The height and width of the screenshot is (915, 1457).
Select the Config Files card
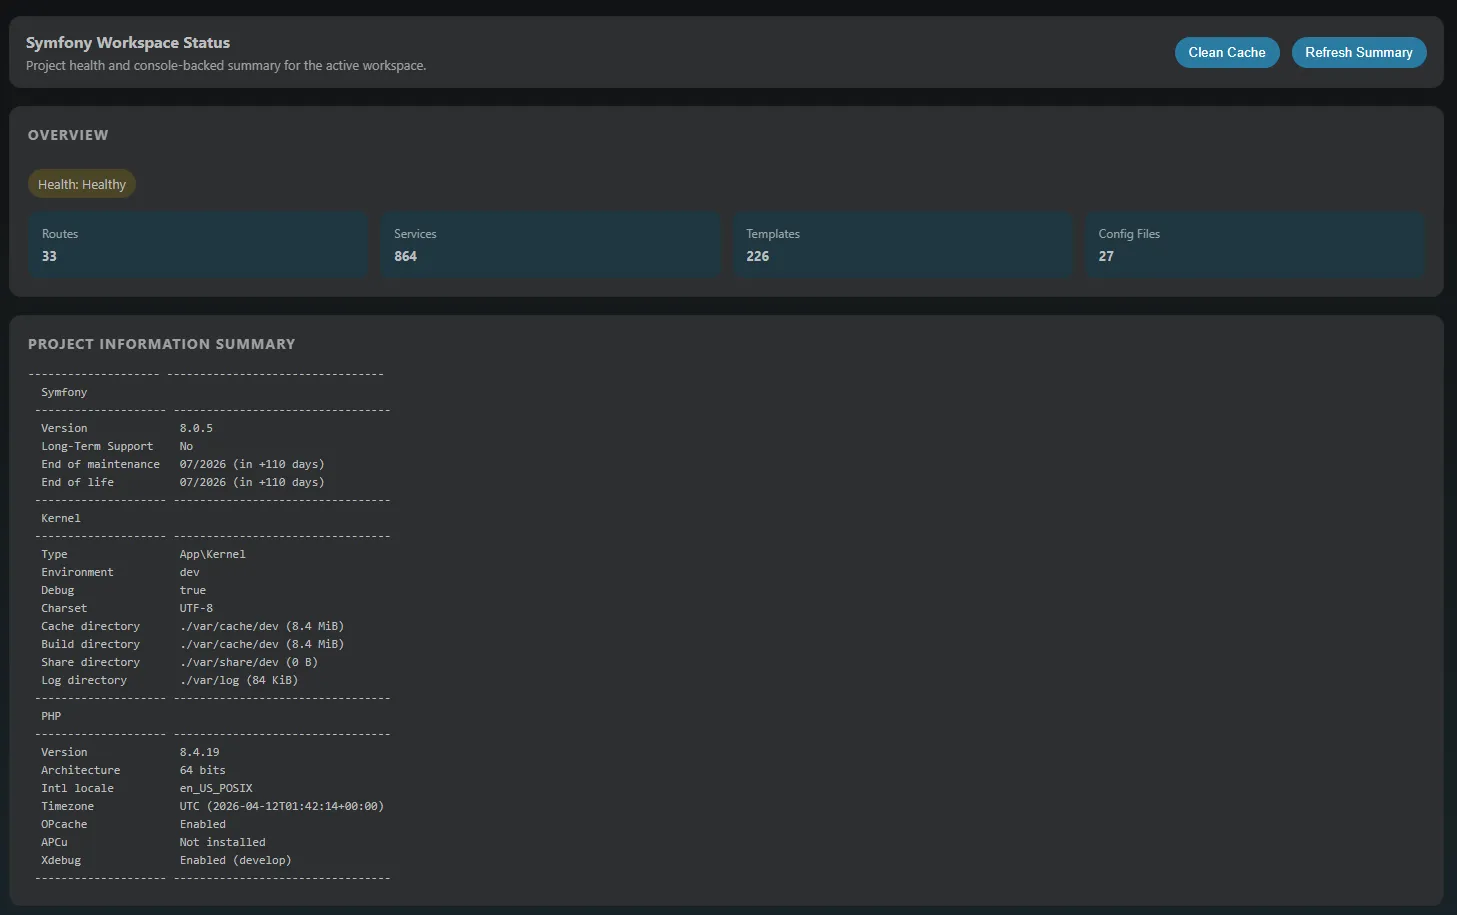1254,245
